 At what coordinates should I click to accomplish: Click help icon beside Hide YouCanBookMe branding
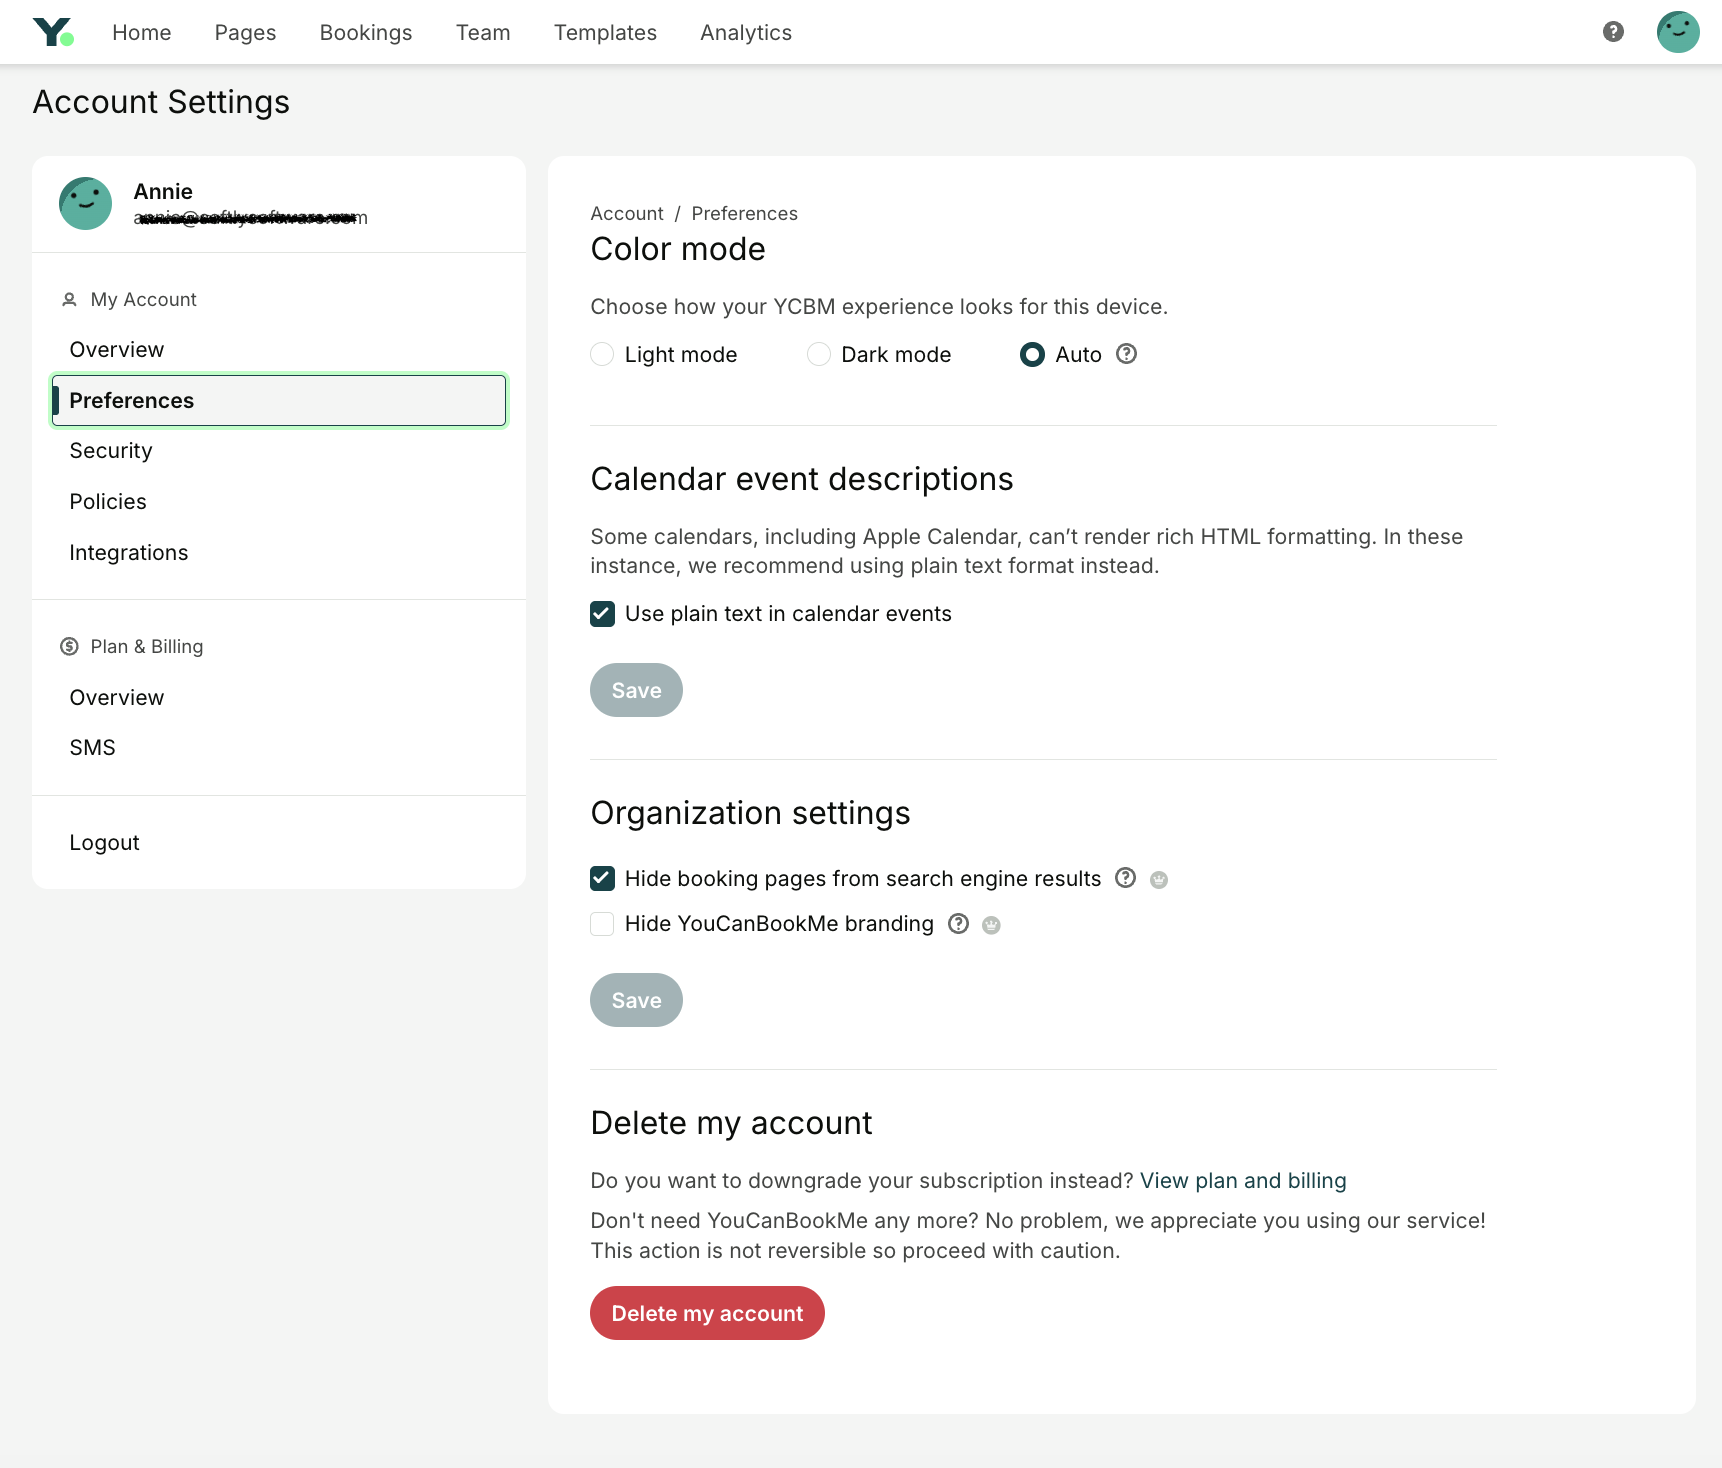pos(958,924)
